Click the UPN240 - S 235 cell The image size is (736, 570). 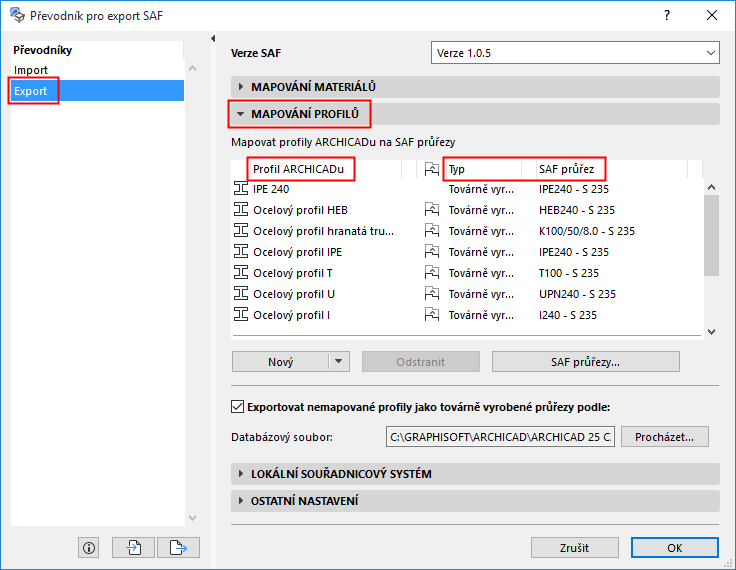tap(577, 294)
